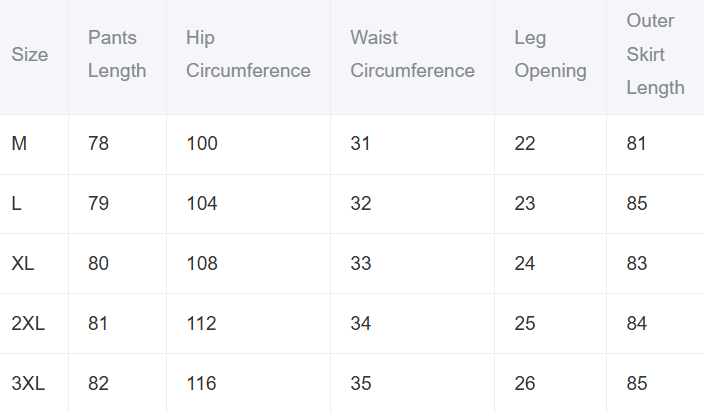
Task: Click the hip circumference value 108
Action: tap(202, 264)
